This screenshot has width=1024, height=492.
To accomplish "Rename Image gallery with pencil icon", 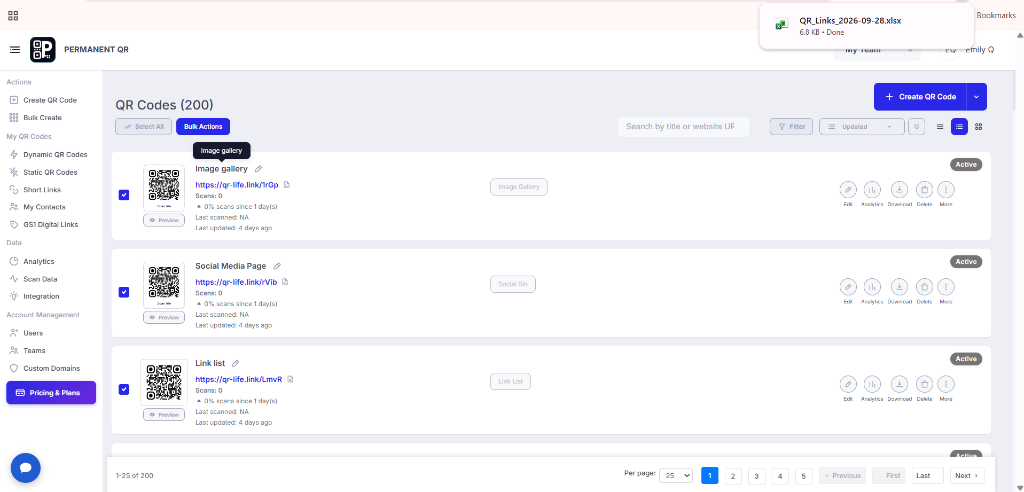I will pos(259,169).
